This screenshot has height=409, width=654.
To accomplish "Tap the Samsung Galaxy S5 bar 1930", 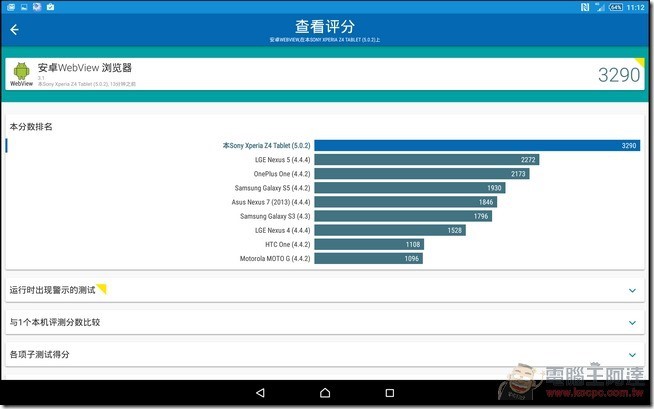I will 410,188.
